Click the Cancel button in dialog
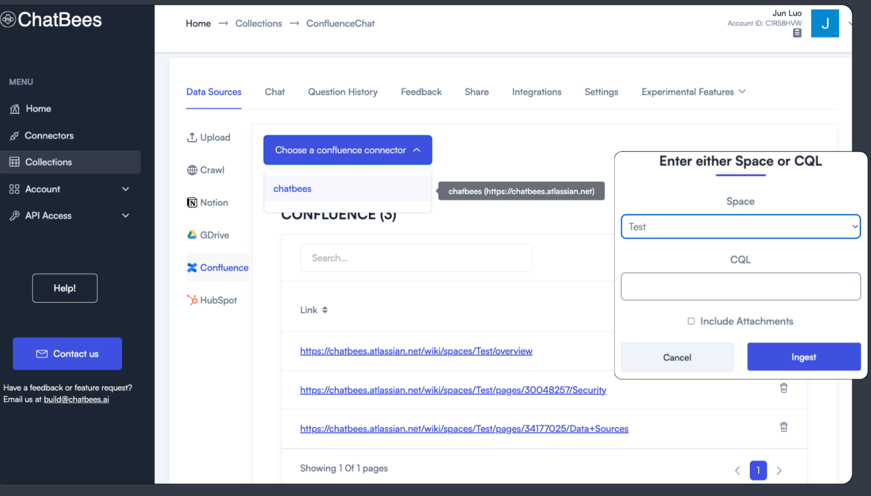The width and height of the screenshot is (871, 496). [x=677, y=357]
